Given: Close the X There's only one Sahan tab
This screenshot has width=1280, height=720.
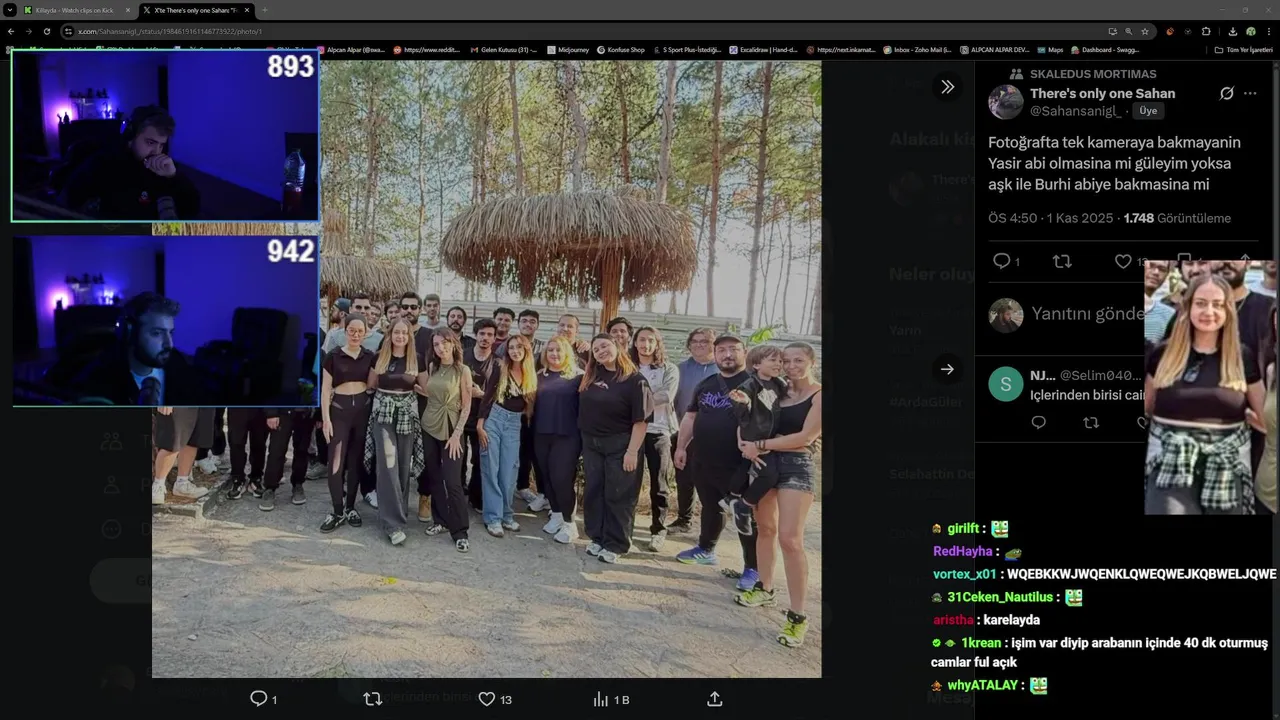Looking at the screenshot, I should click(247, 10).
